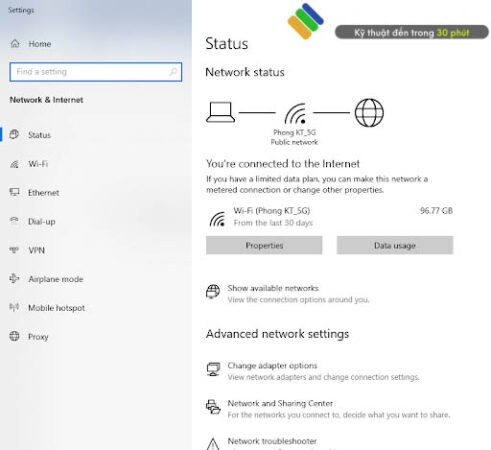The image size is (491, 450).
Task: Click the Change adapter options monitor icon
Action: coord(213,369)
